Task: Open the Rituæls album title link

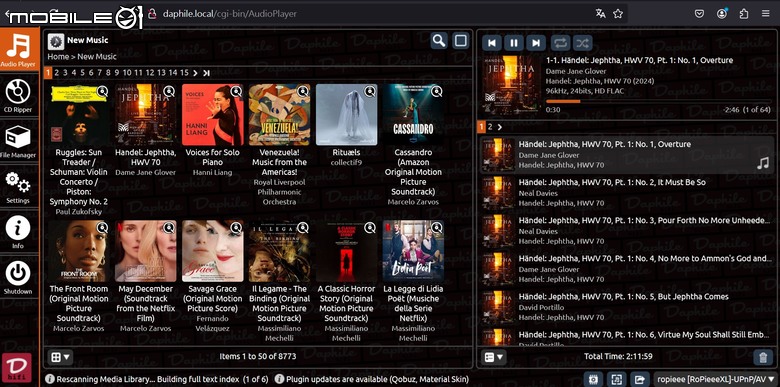Action: 347,152
